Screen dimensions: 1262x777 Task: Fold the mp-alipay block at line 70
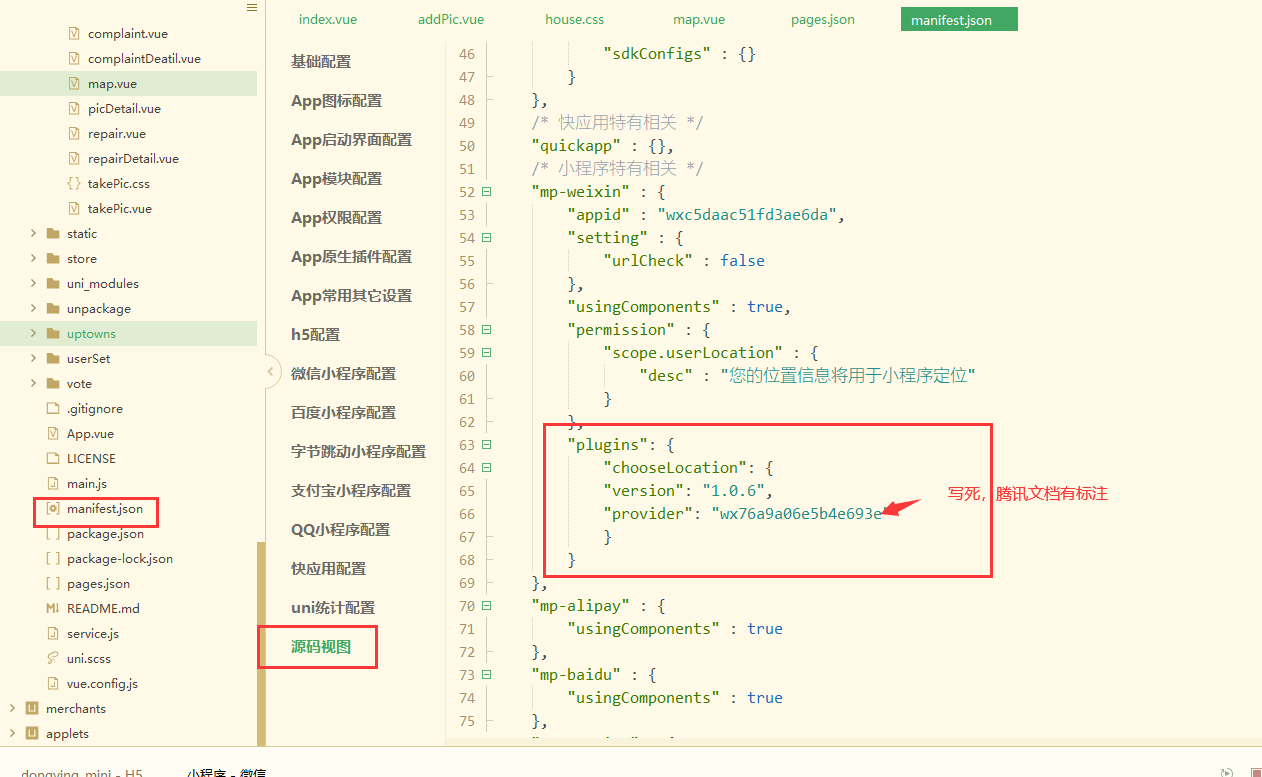click(x=487, y=606)
